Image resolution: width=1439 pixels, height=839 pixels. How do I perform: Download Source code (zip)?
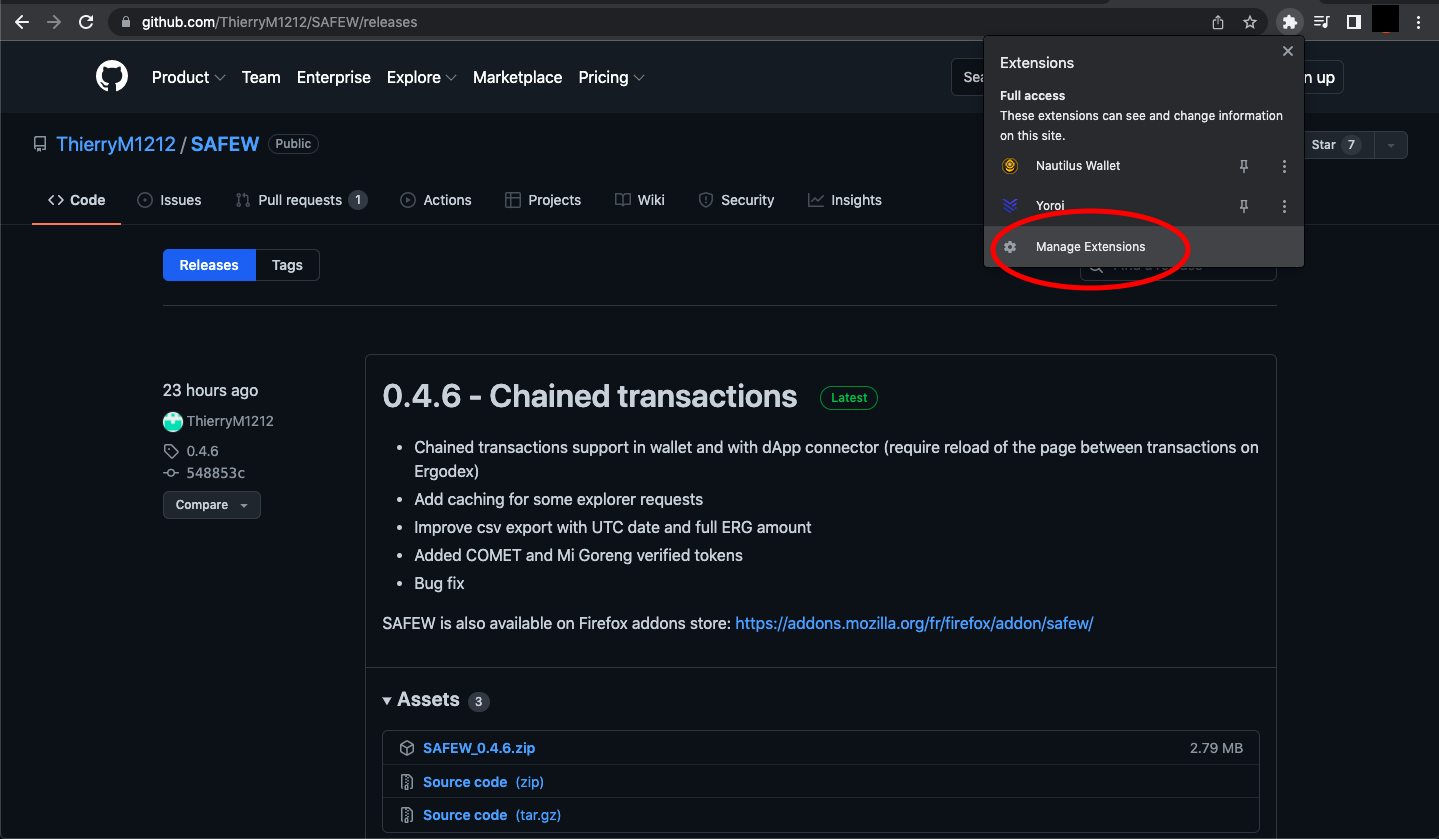click(483, 782)
